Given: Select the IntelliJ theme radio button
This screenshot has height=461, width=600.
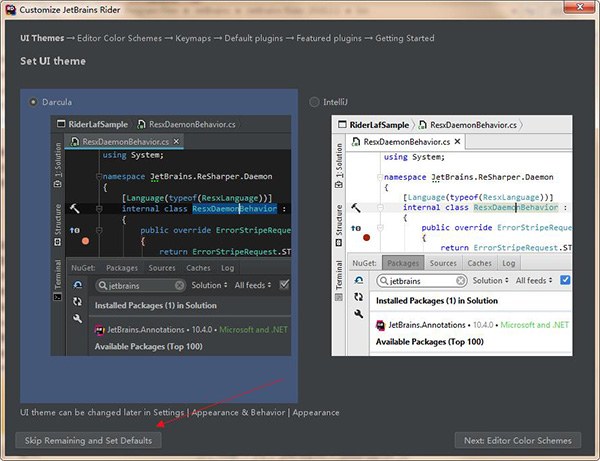Looking at the screenshot, I should pyautogui.click(x=315, y=101).
